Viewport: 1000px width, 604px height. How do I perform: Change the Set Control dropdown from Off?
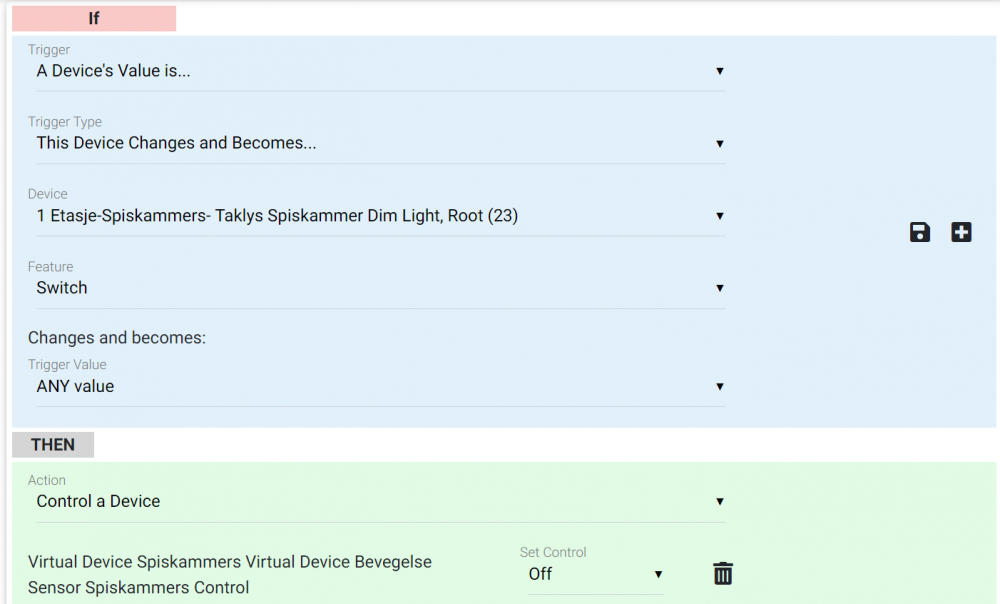pos(596,574)
